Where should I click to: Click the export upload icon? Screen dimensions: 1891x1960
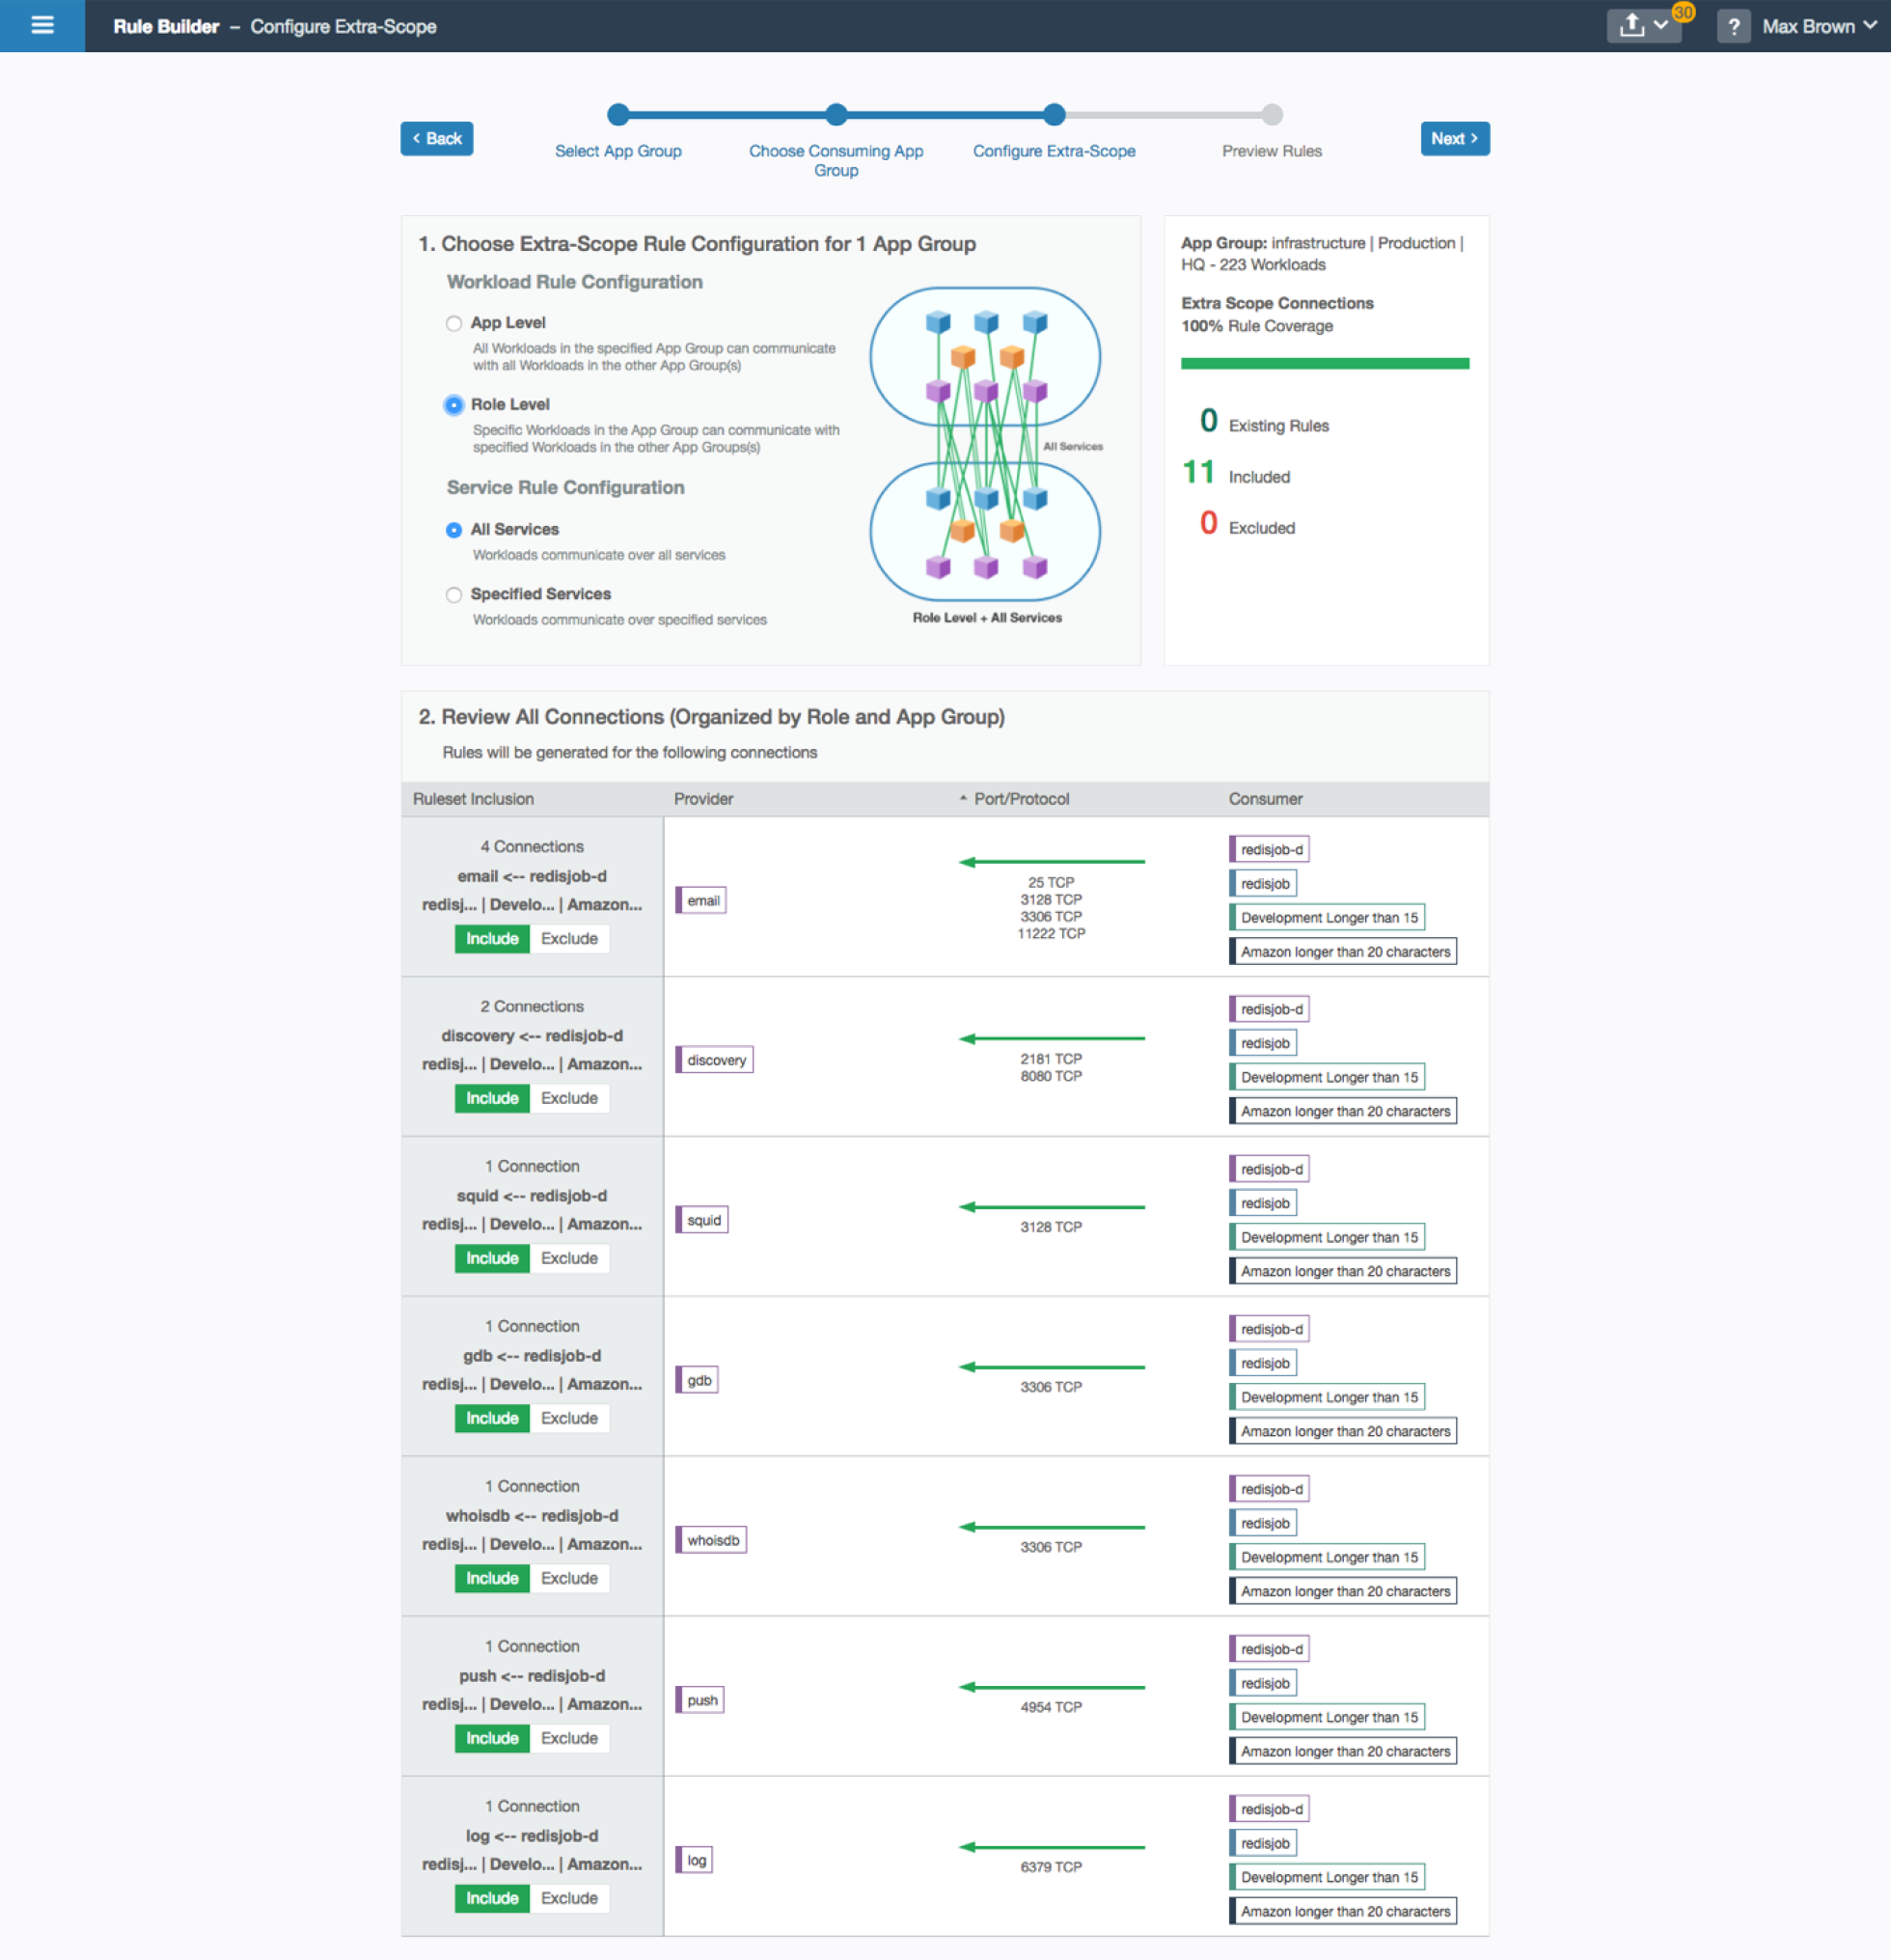(1632, 26)
